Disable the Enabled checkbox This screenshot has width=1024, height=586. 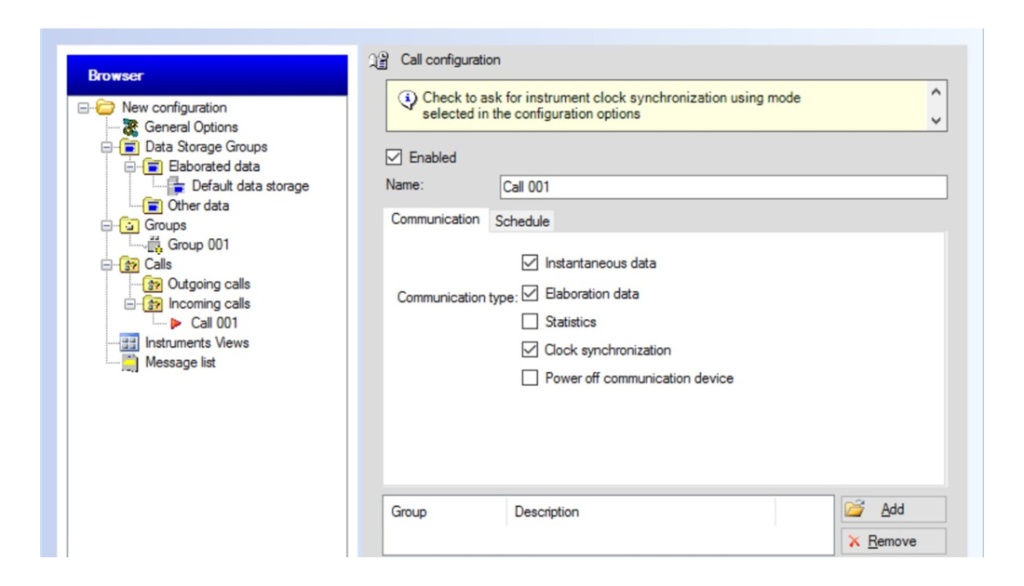(x=394, y=158)
